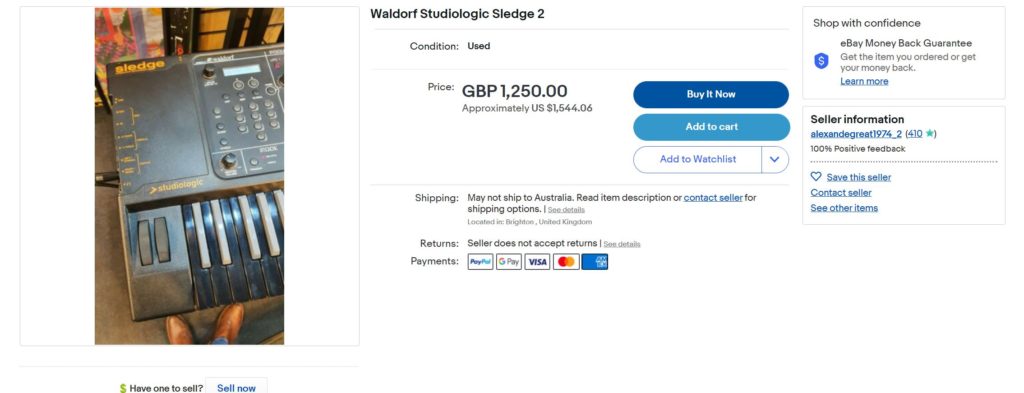
Task: Open the Sell now button
Action: pyautogui.click(x=236, y=388)
